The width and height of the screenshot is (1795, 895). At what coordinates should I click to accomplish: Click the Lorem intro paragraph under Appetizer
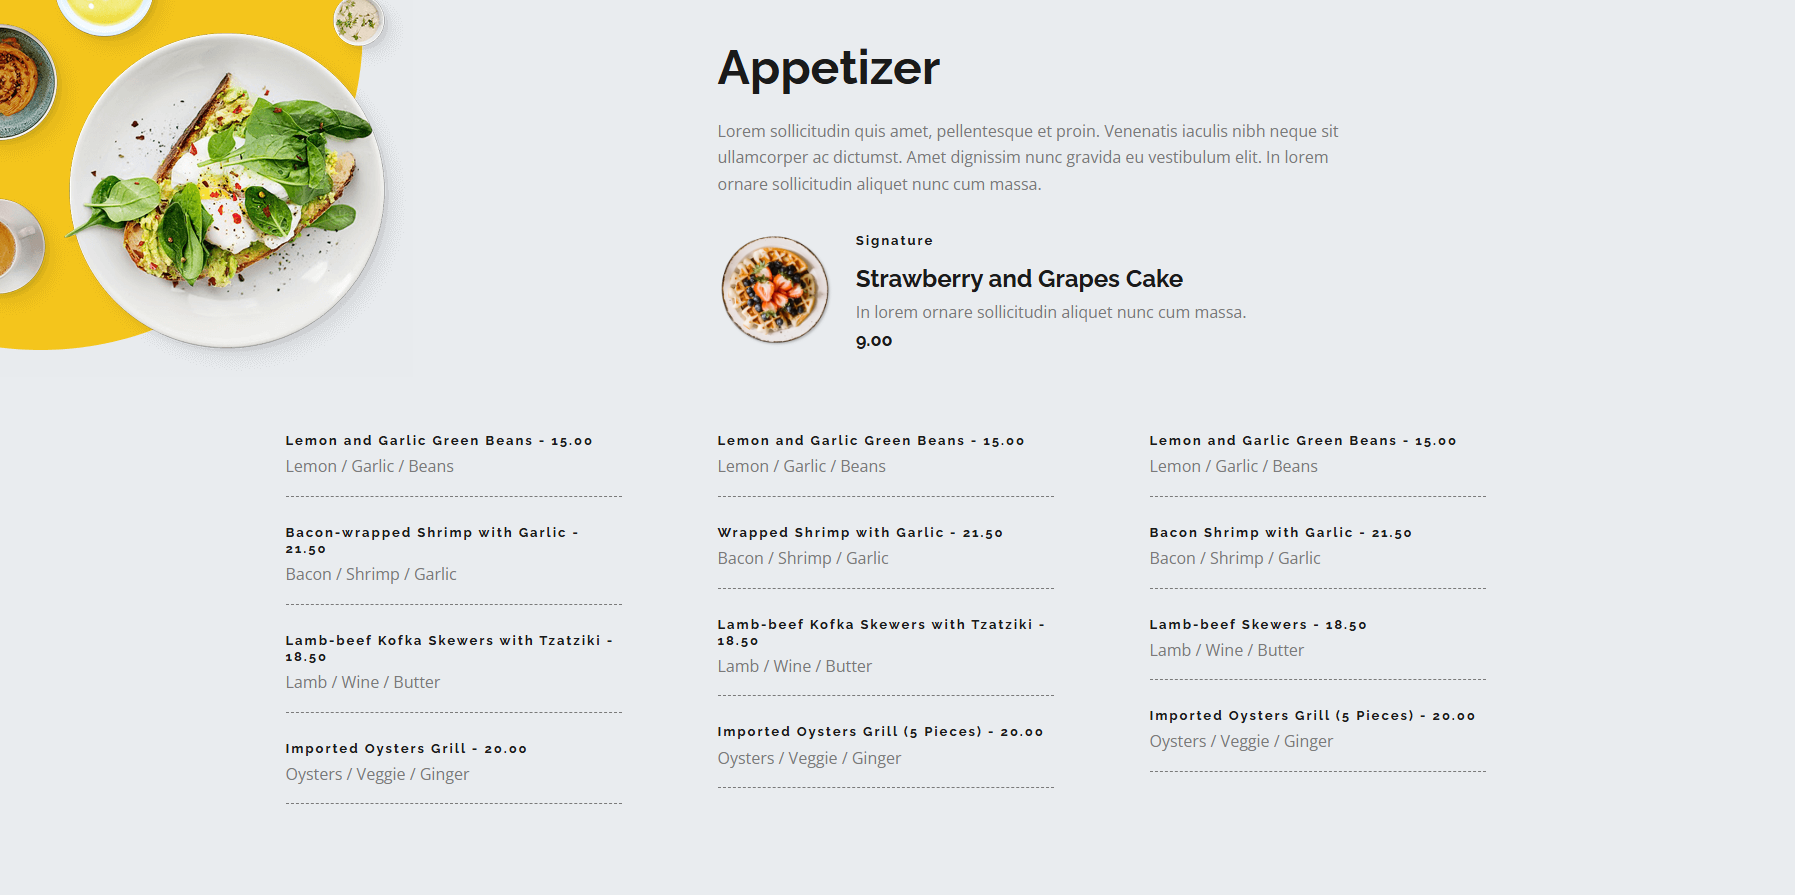pyautogui.click(x=1027, y=157)
